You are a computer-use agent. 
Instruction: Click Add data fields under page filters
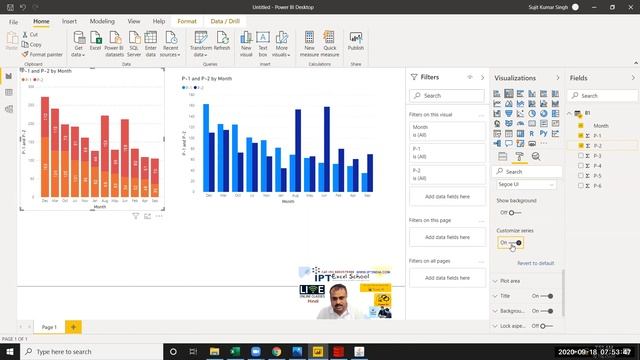pyautogui.click(x=447, y=237)
